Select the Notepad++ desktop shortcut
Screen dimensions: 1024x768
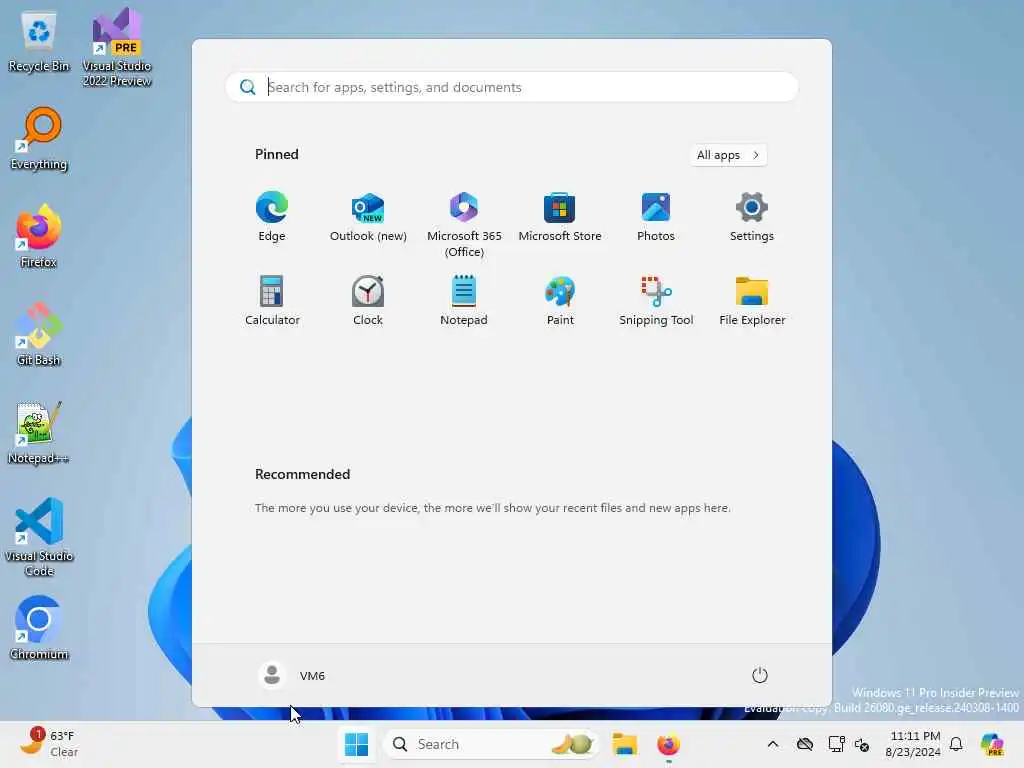pyautogui.click(x=39, y=433)
